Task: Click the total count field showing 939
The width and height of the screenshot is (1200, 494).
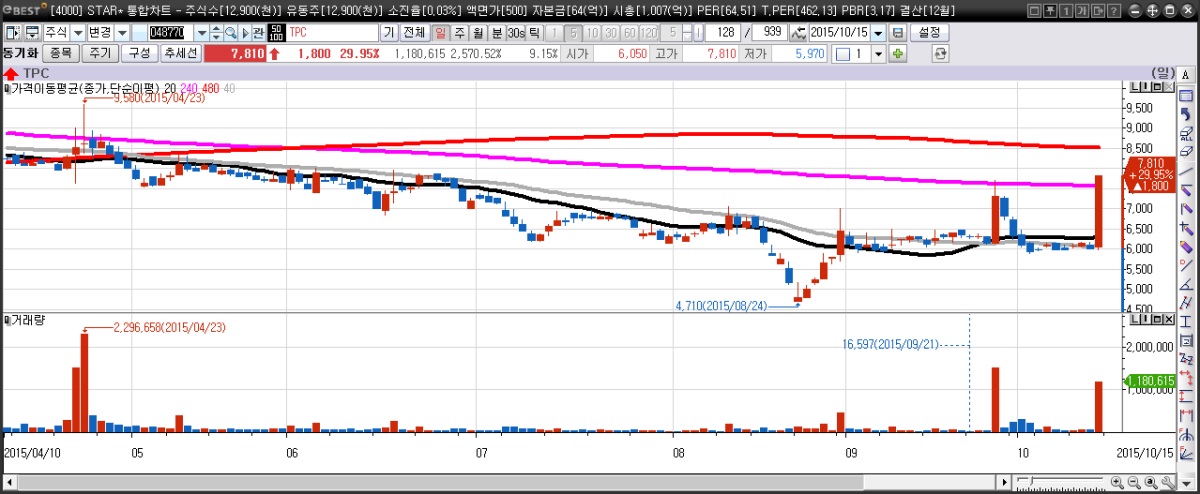Action: [x=769, y=33]
